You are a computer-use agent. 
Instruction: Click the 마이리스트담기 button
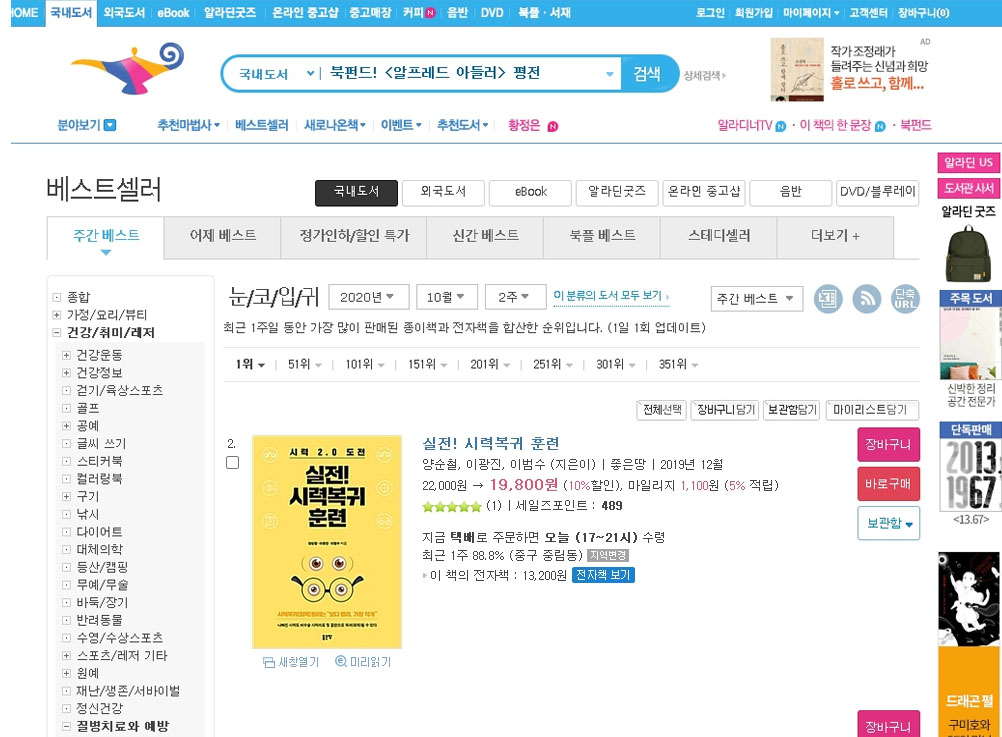[872, 410]
